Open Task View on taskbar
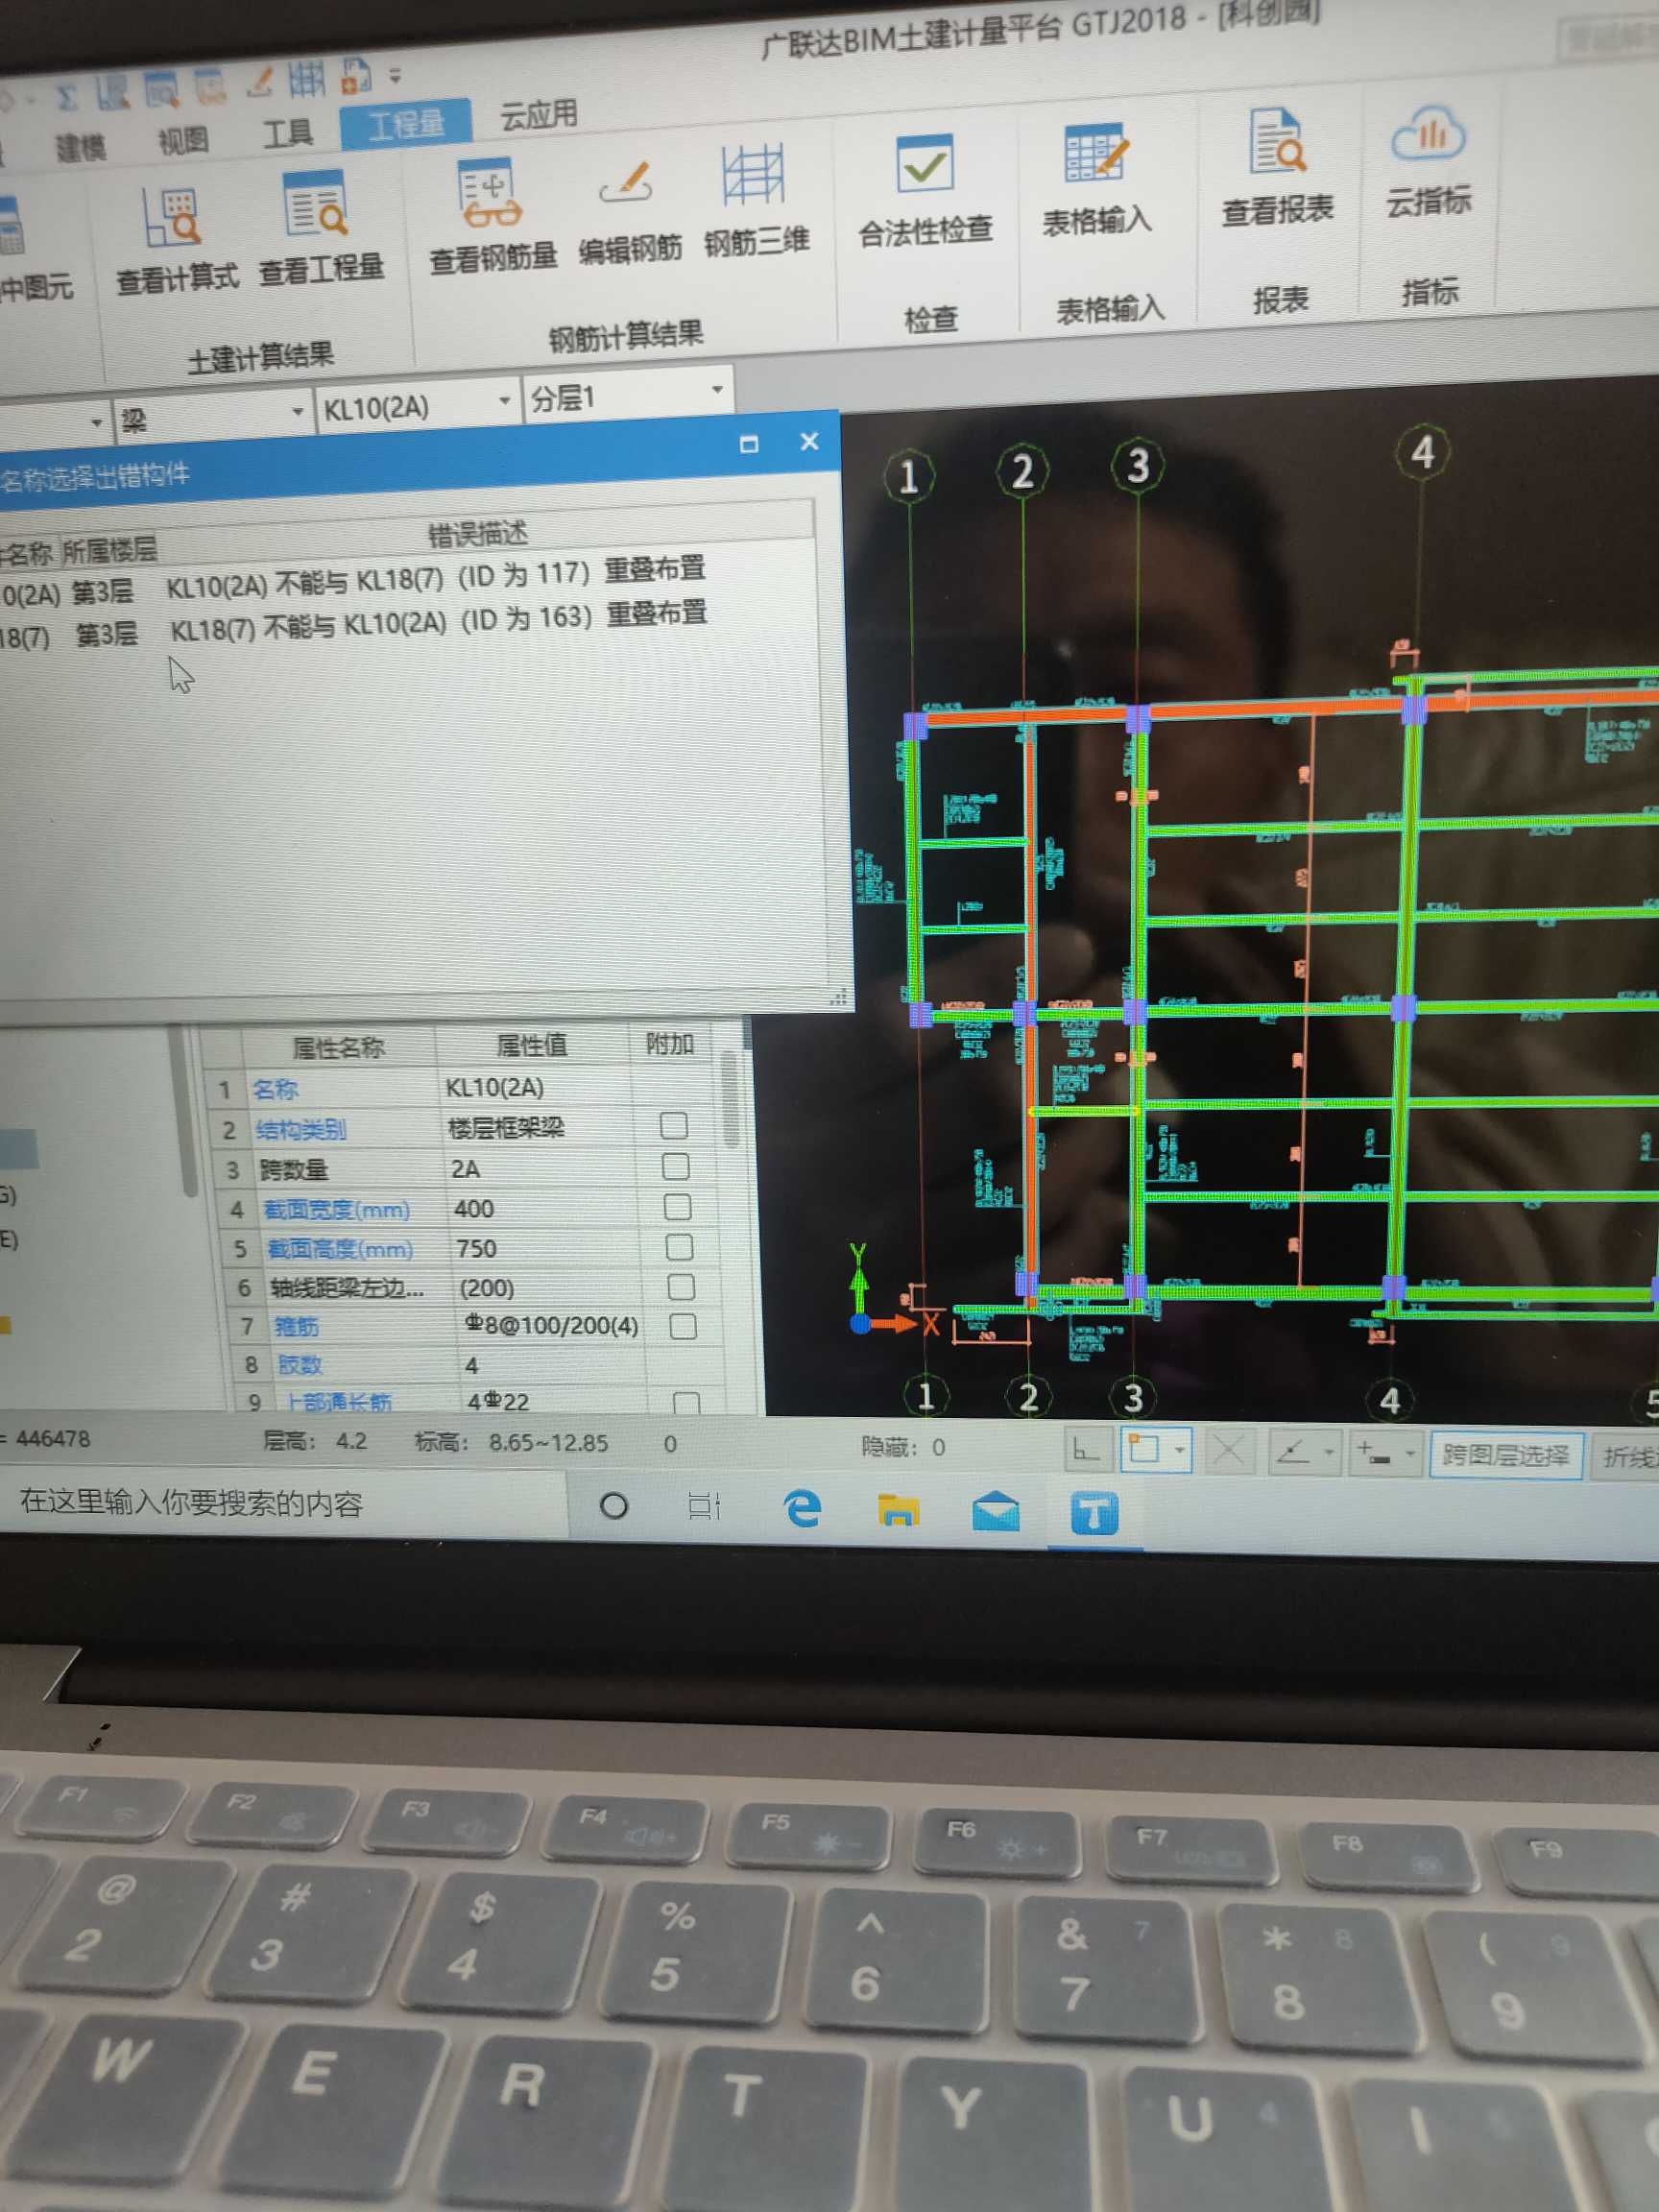Image resolution: width=1659 pixels, height=2212 pixels. (x=704, y=1506)
